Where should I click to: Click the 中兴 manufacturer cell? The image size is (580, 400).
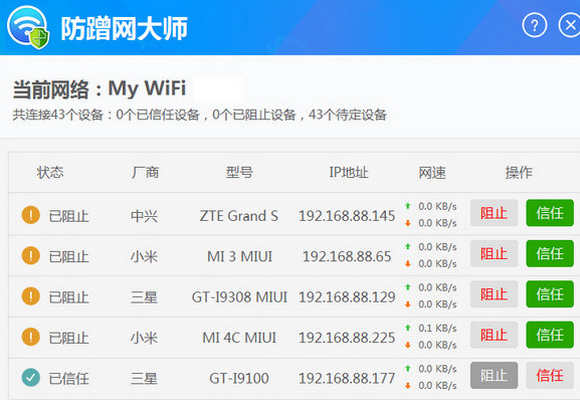tap(144, 216)
